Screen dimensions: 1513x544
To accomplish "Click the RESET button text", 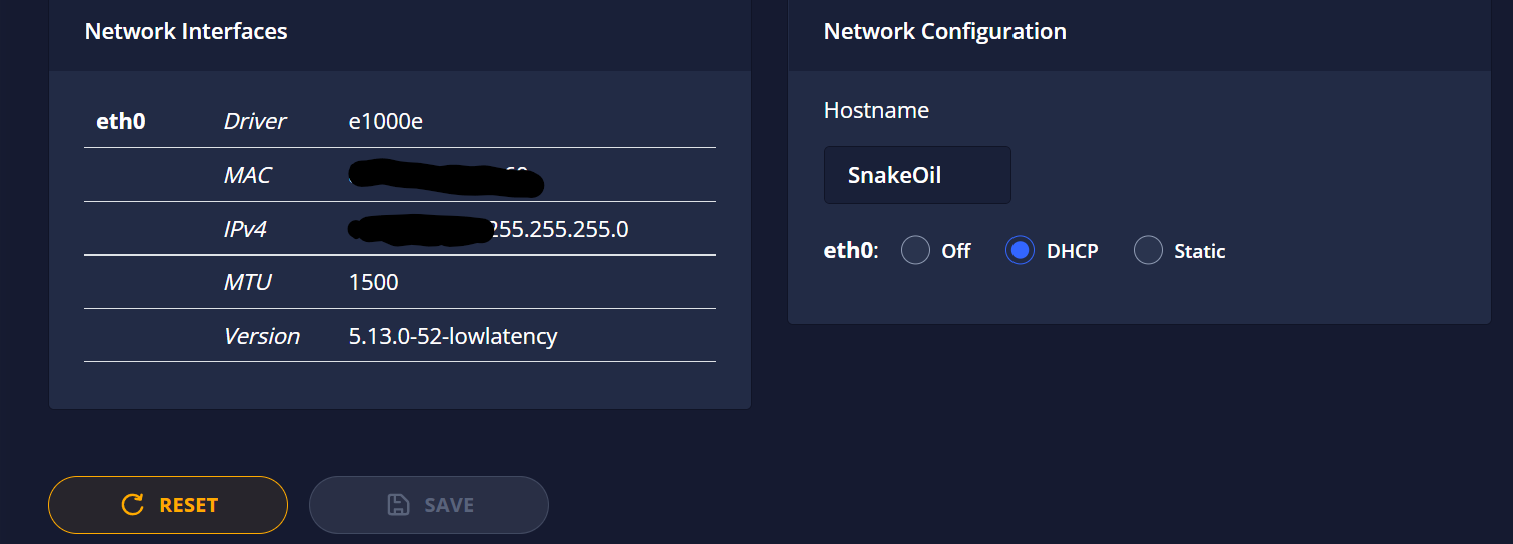I will click(188, 505).
